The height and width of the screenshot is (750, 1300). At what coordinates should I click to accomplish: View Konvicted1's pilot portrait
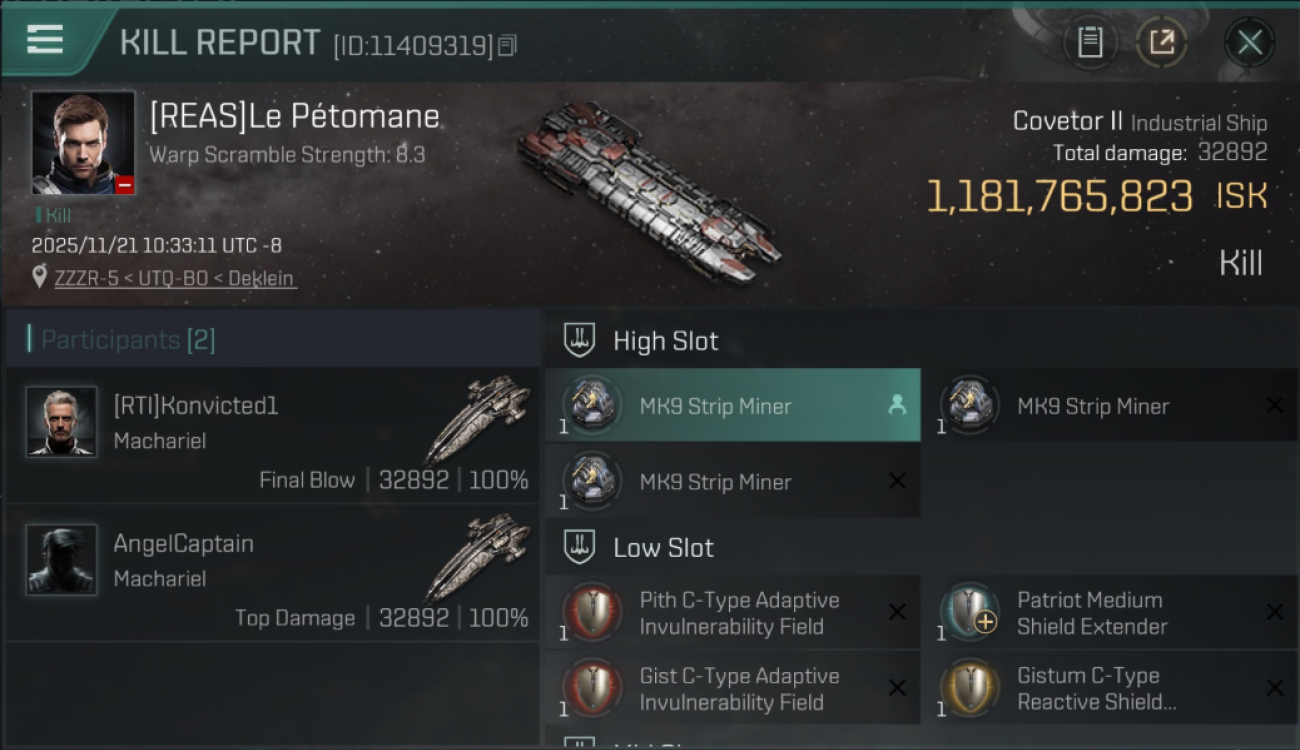coord(62,422)
